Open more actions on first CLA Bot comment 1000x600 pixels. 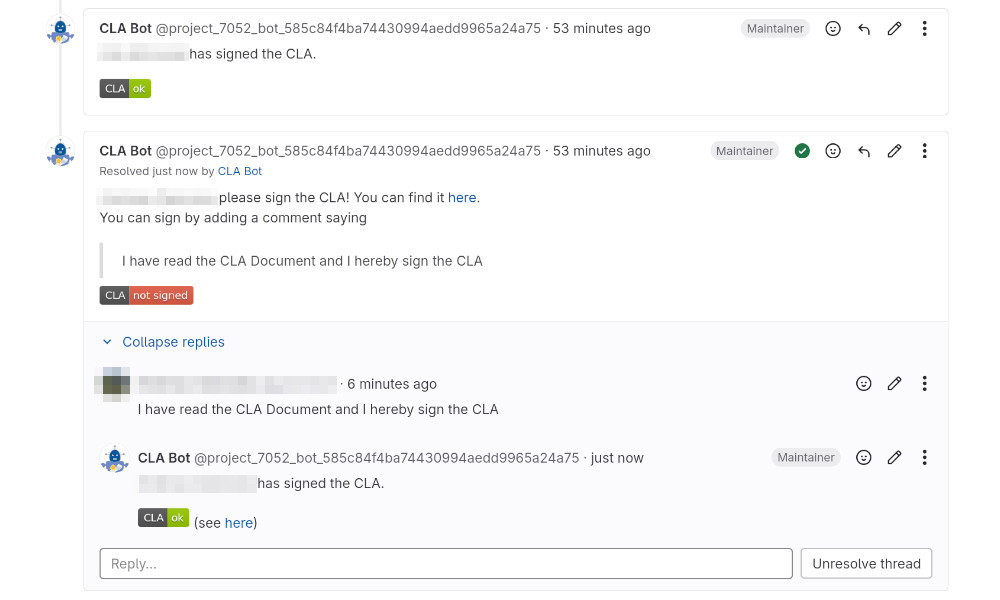point(925,29)
